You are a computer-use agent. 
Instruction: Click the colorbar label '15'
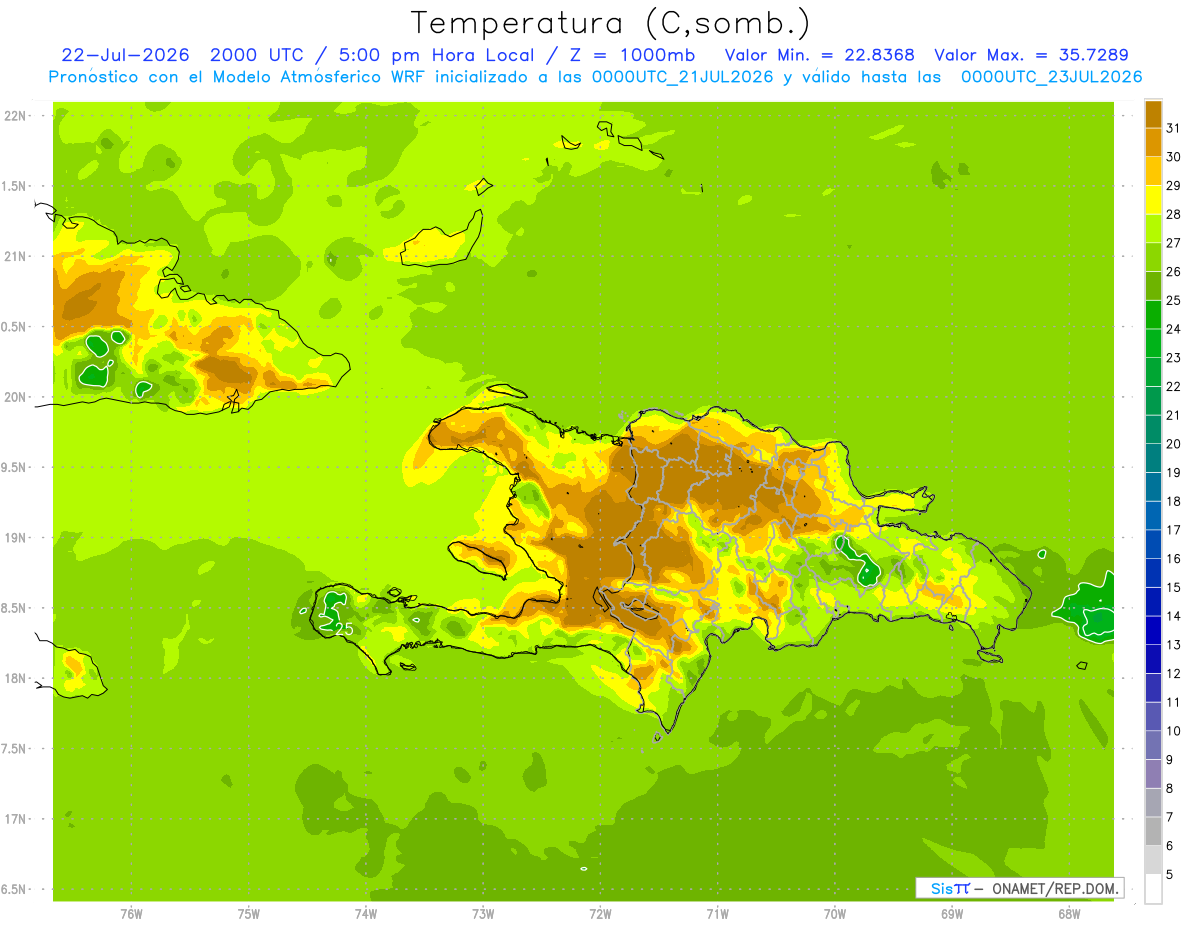(x=1173, y=587)
